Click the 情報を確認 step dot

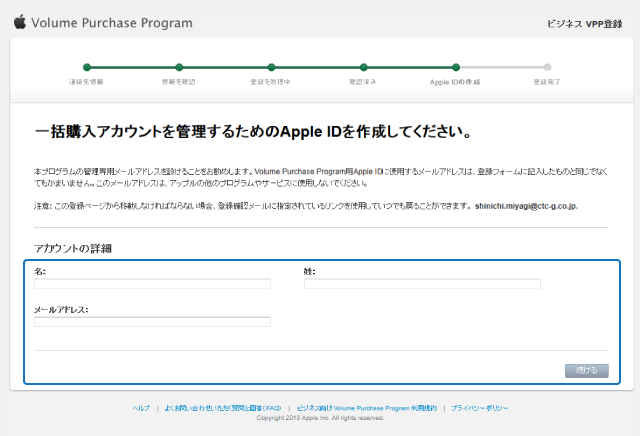(179, 67)
